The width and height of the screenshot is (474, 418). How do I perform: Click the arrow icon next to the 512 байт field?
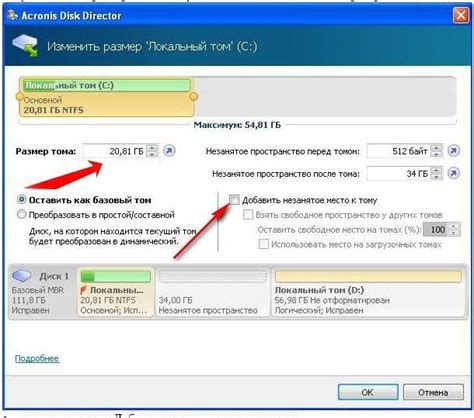click(x=453, y=151)
